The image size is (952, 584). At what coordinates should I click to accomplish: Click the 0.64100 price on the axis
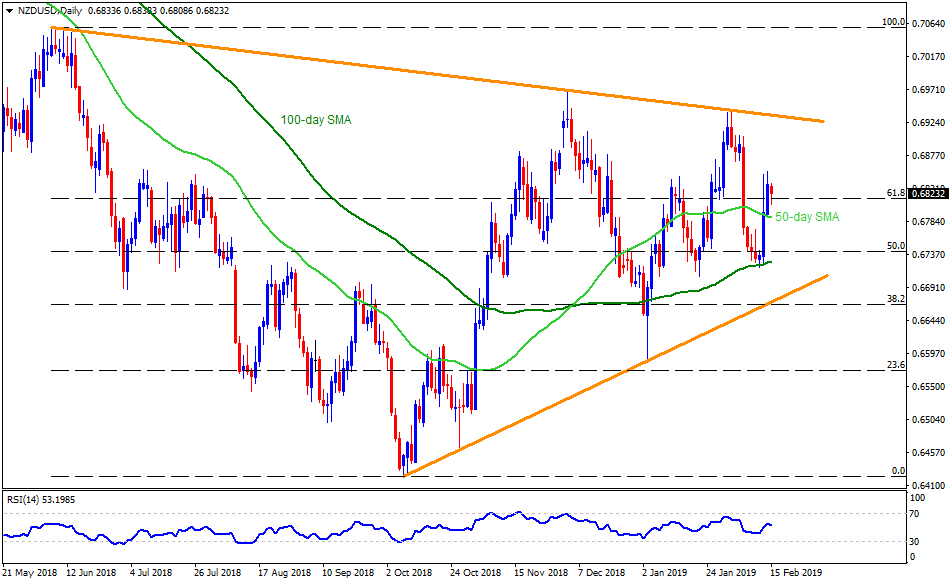point(929,485)
